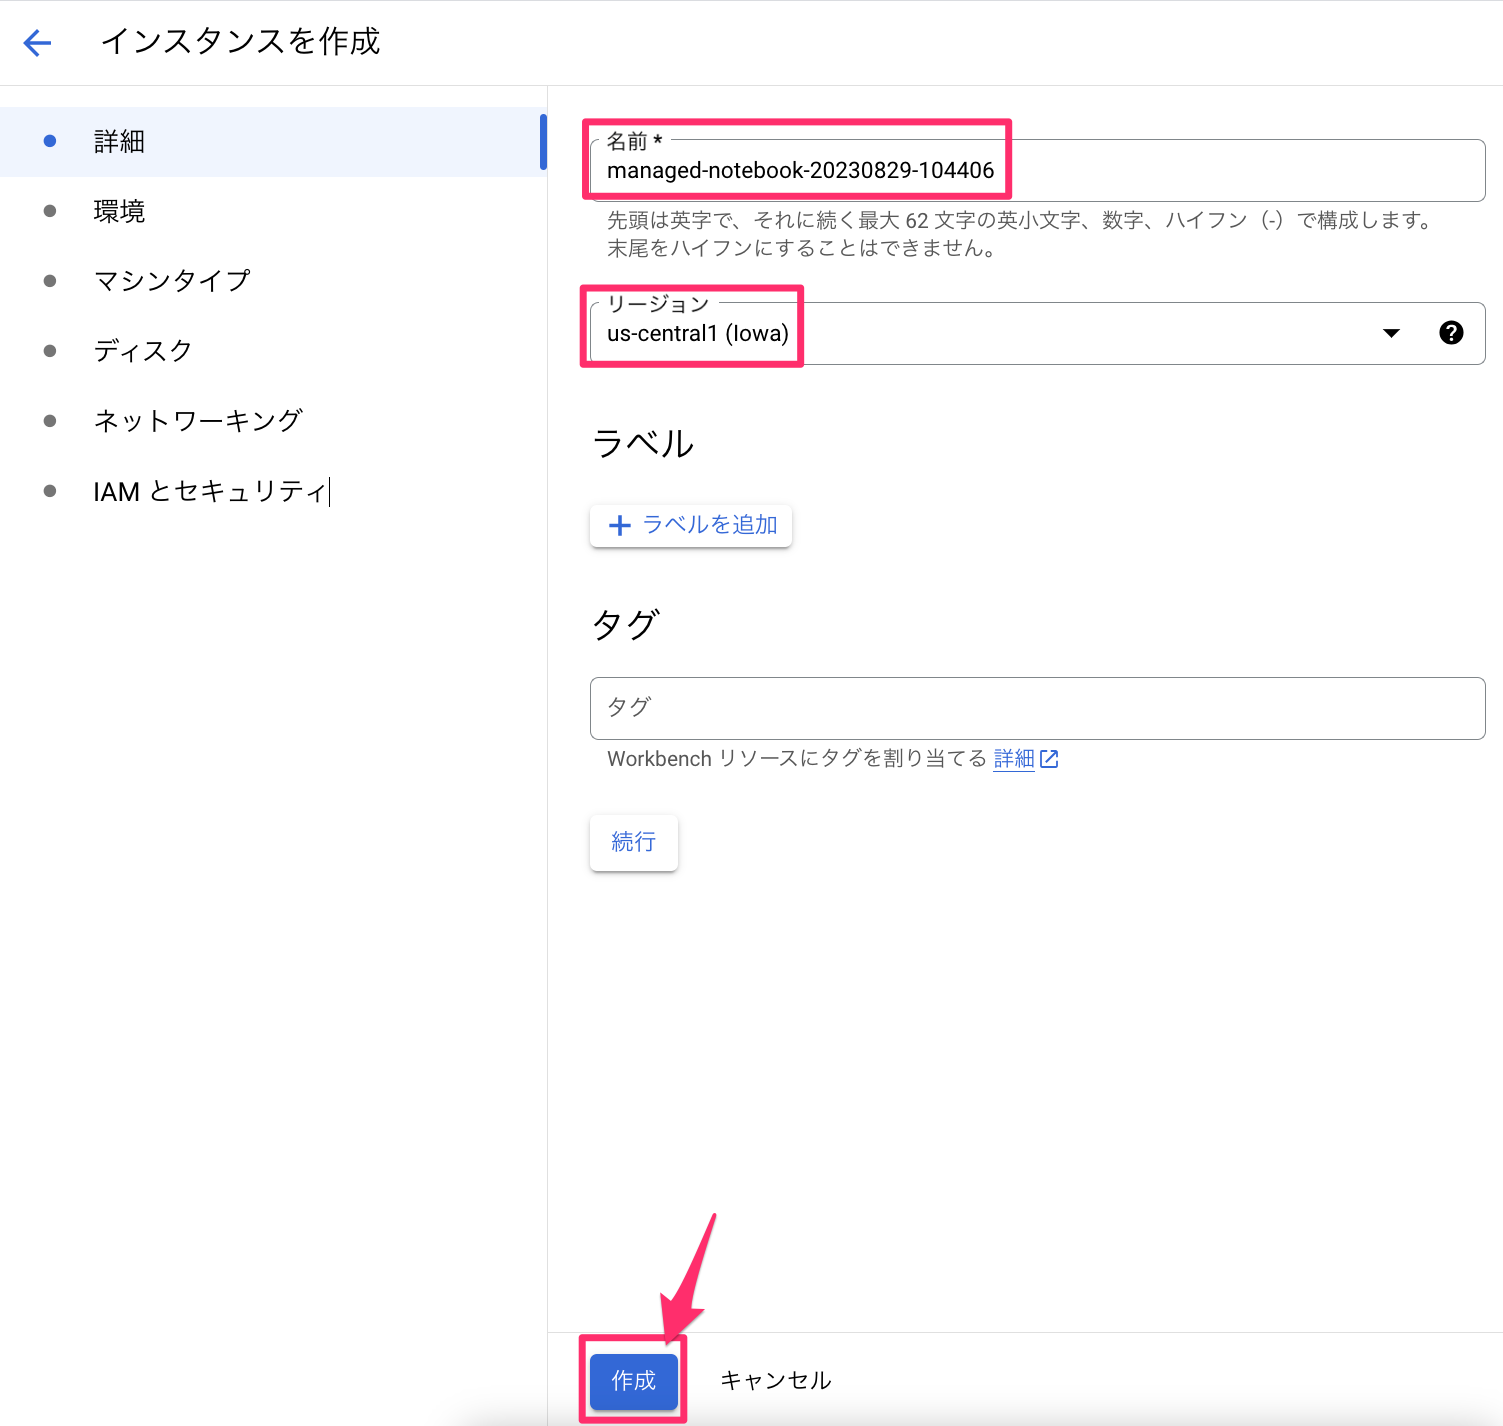Select the IAM とセキュリティ step
1503x1426 pixels.
tap(205, 490)
